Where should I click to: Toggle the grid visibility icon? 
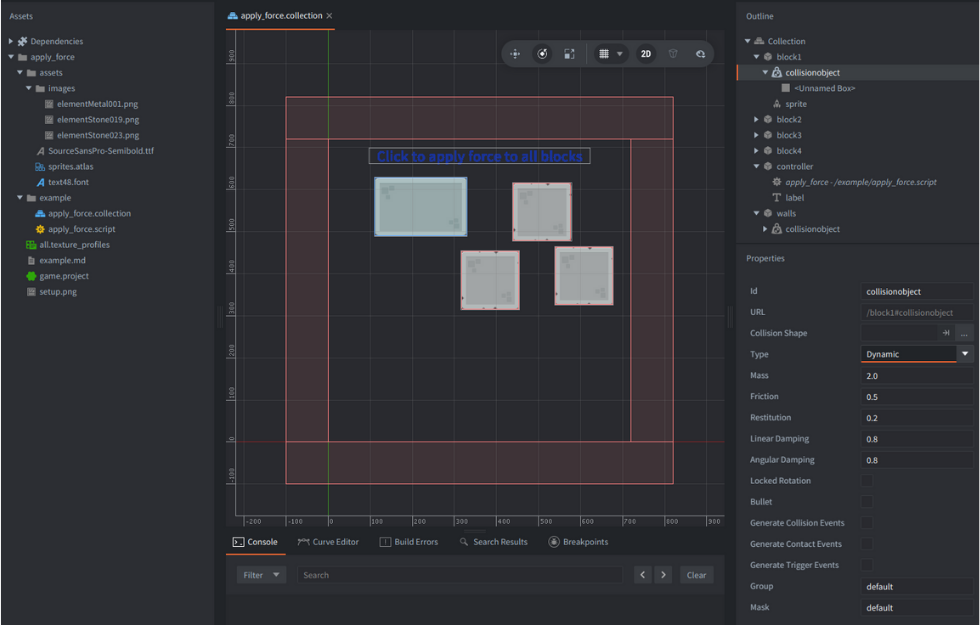[604, 54]
